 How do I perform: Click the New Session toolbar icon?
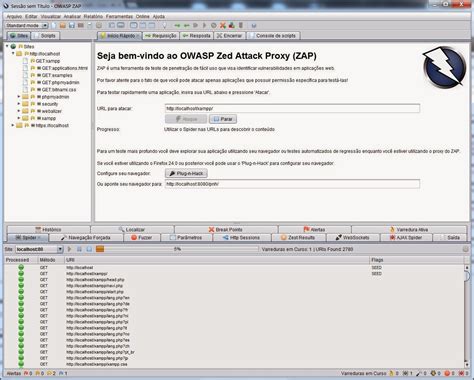point(54,25)
